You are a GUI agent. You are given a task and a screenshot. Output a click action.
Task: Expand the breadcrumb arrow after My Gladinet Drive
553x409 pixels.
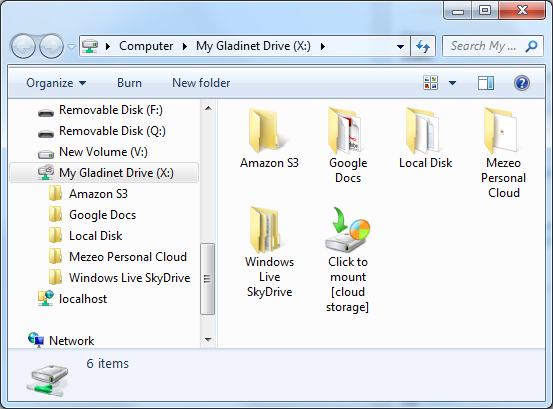[323, 47]
